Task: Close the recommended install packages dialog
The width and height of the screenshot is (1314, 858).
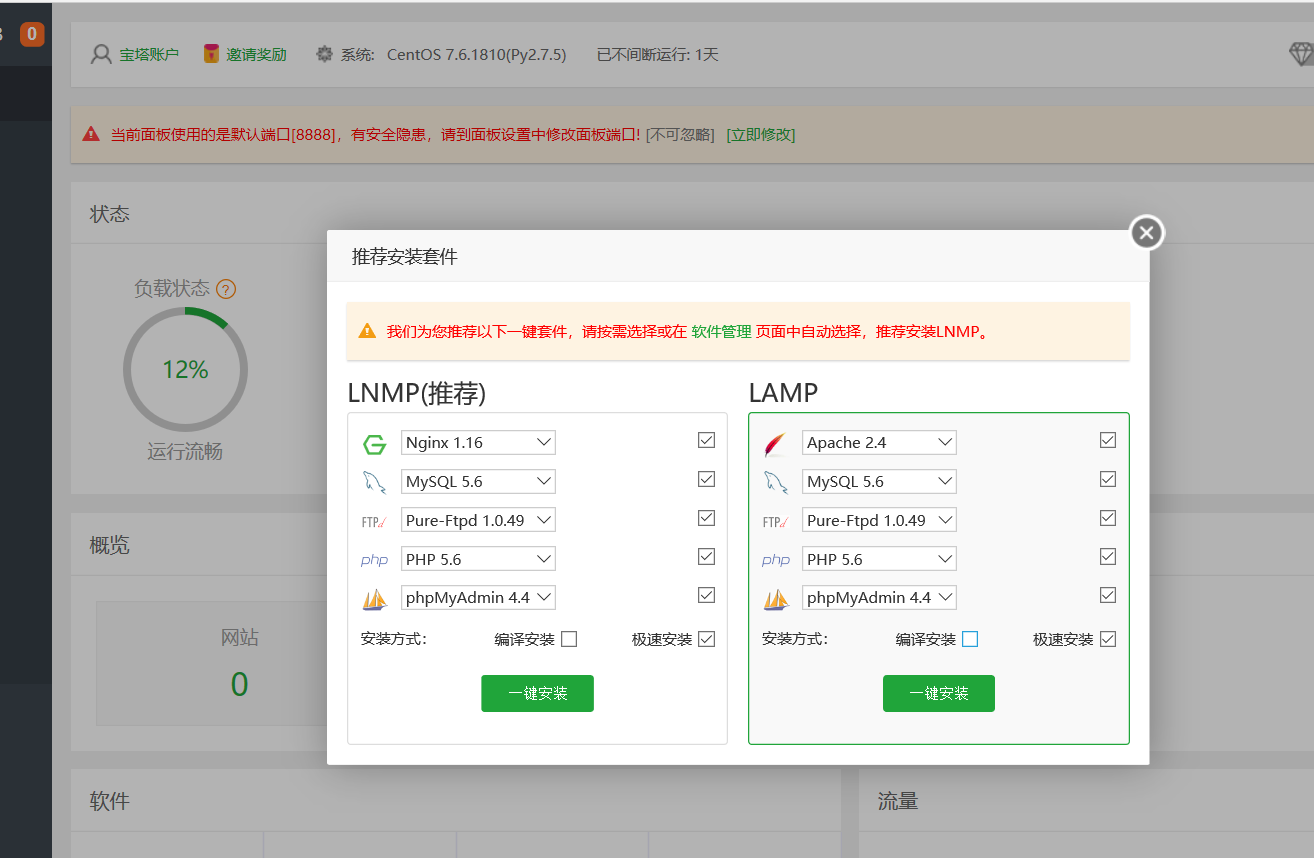Action: pyautogui.click(x=1147, y=233)
